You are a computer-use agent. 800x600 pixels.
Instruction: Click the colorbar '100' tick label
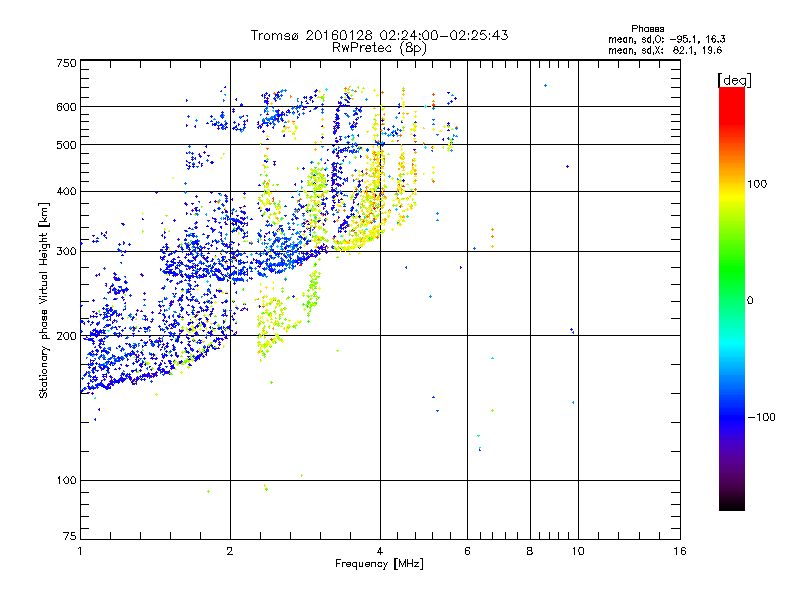tap(757, 184)
